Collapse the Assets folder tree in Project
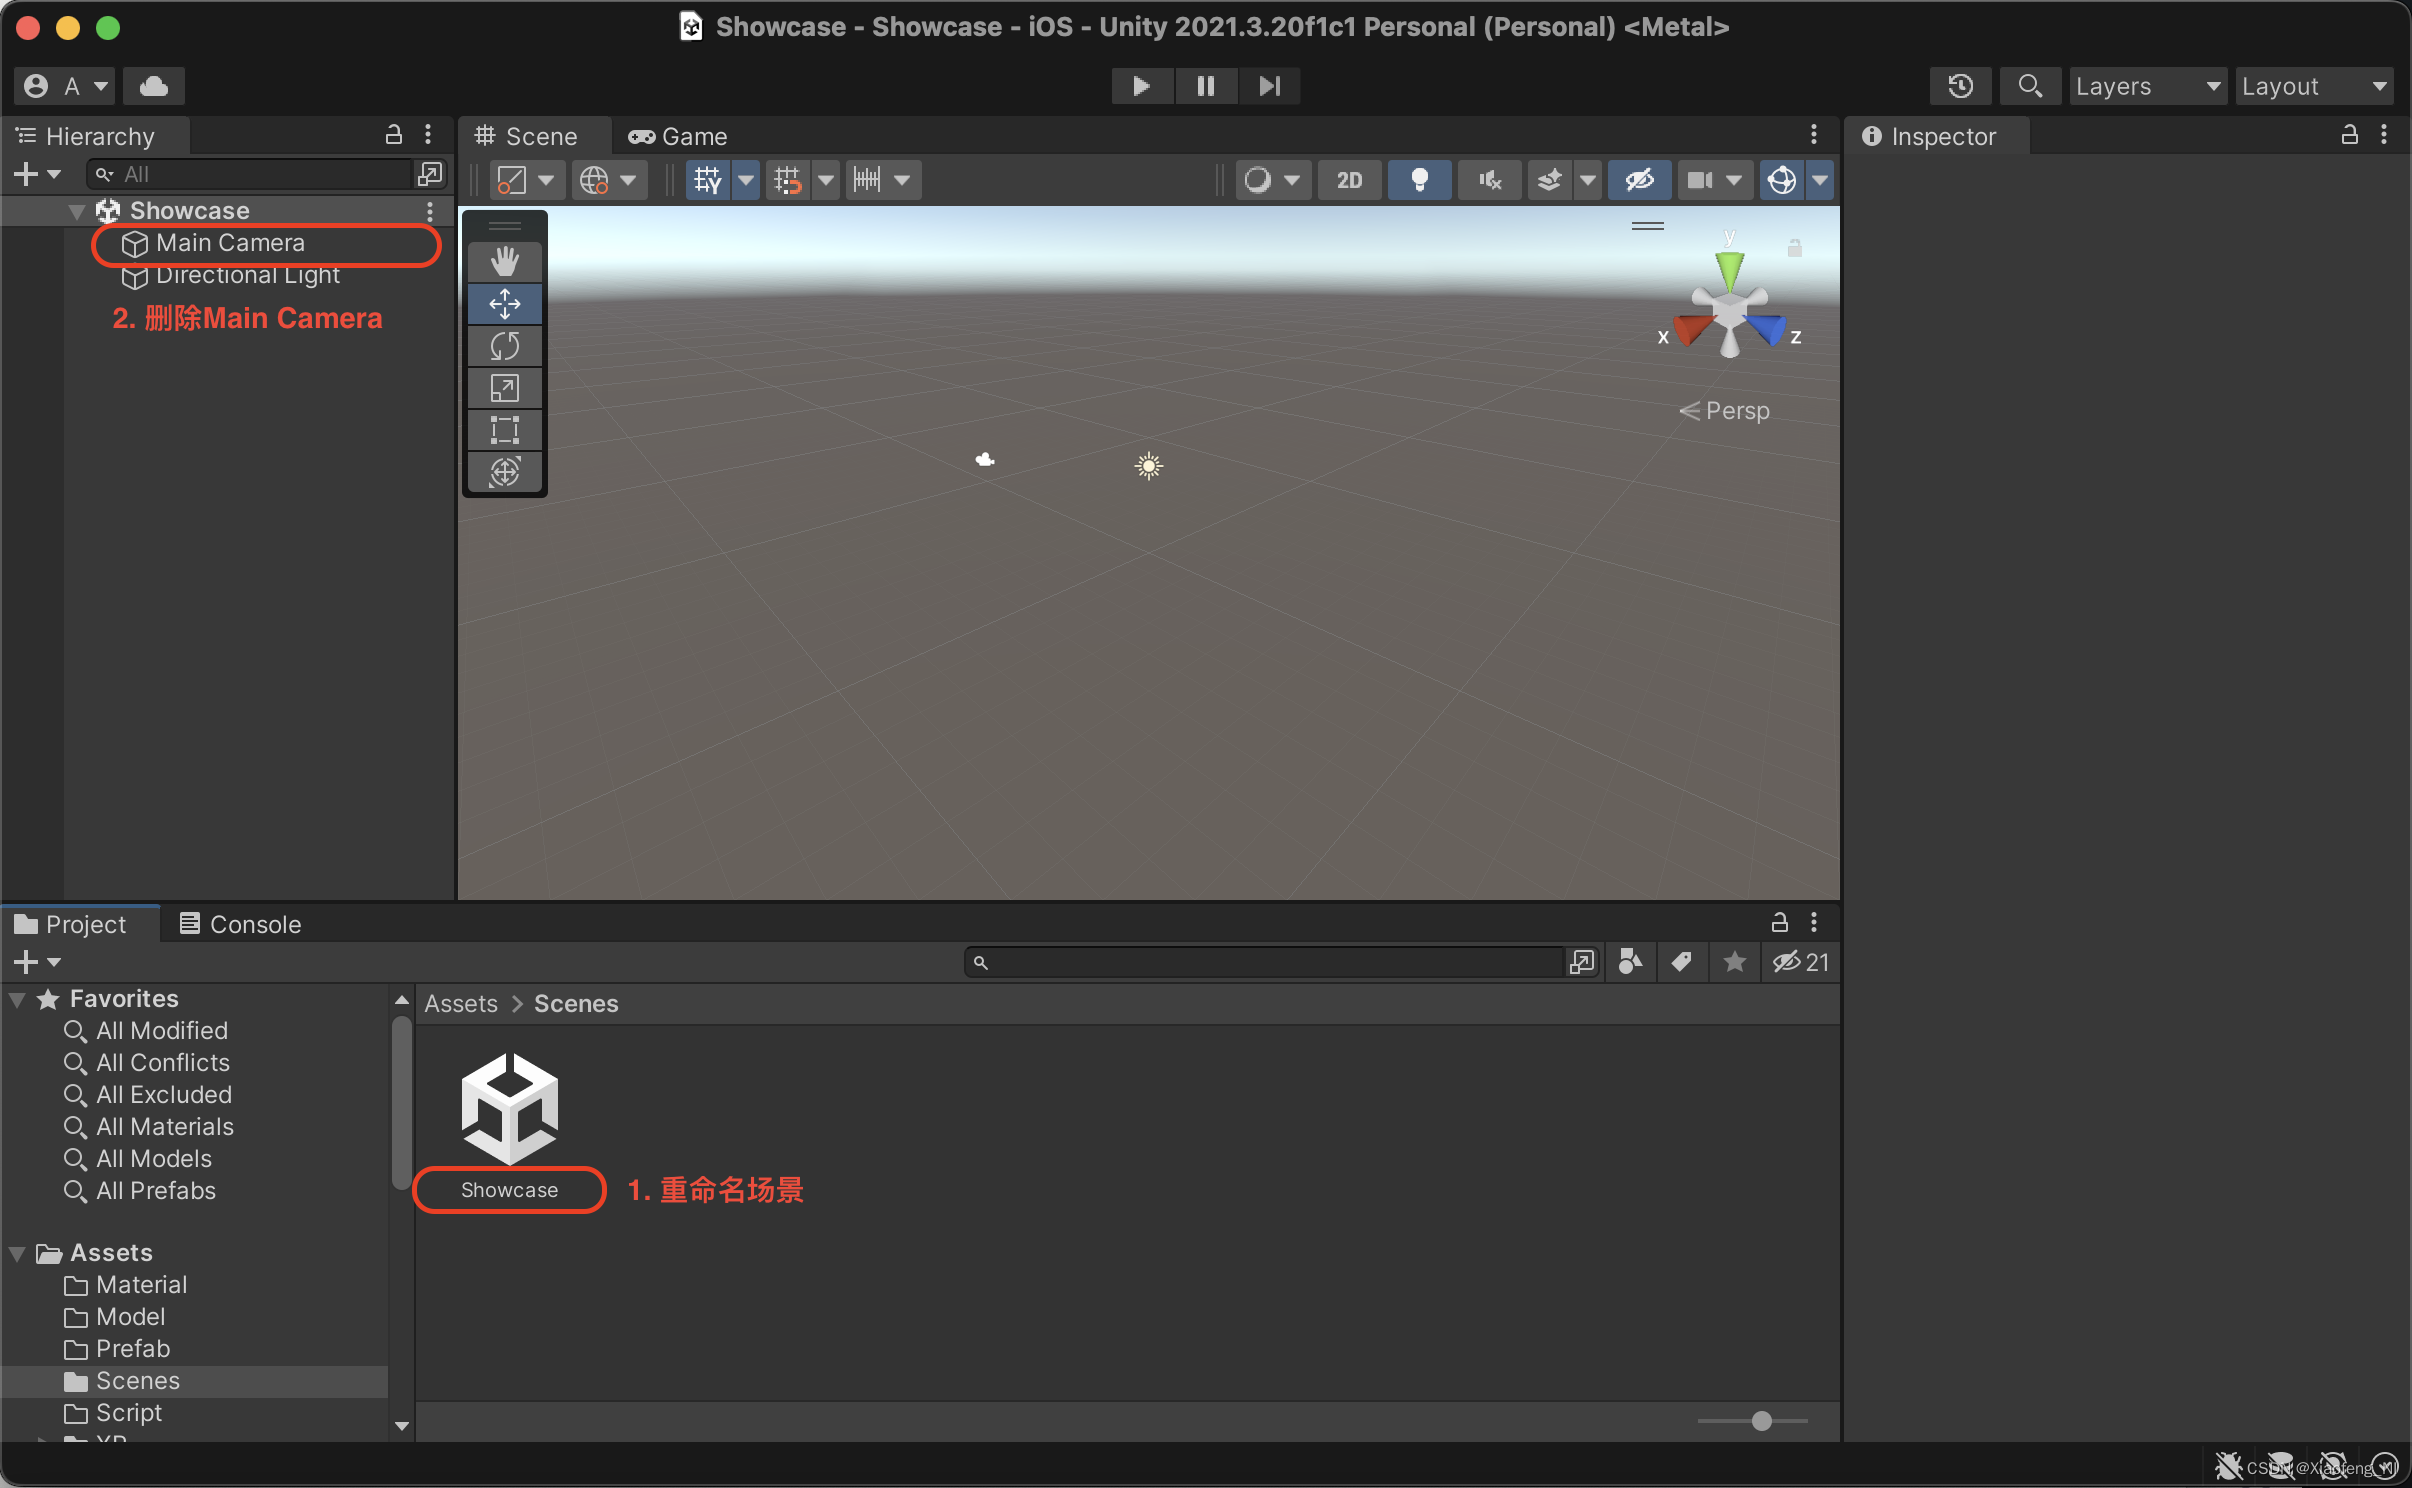 (x=16, y=1251)
